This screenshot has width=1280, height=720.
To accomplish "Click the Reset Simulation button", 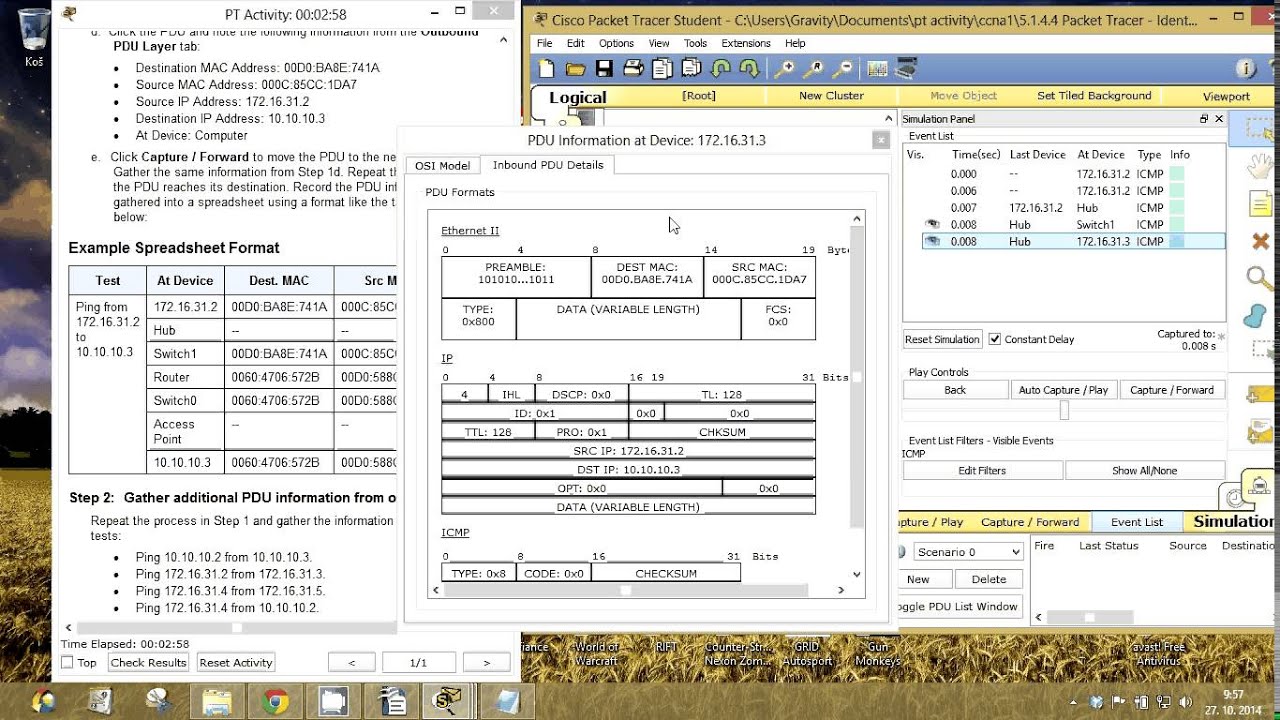I will pyautogui.click(x=943, y=339).
